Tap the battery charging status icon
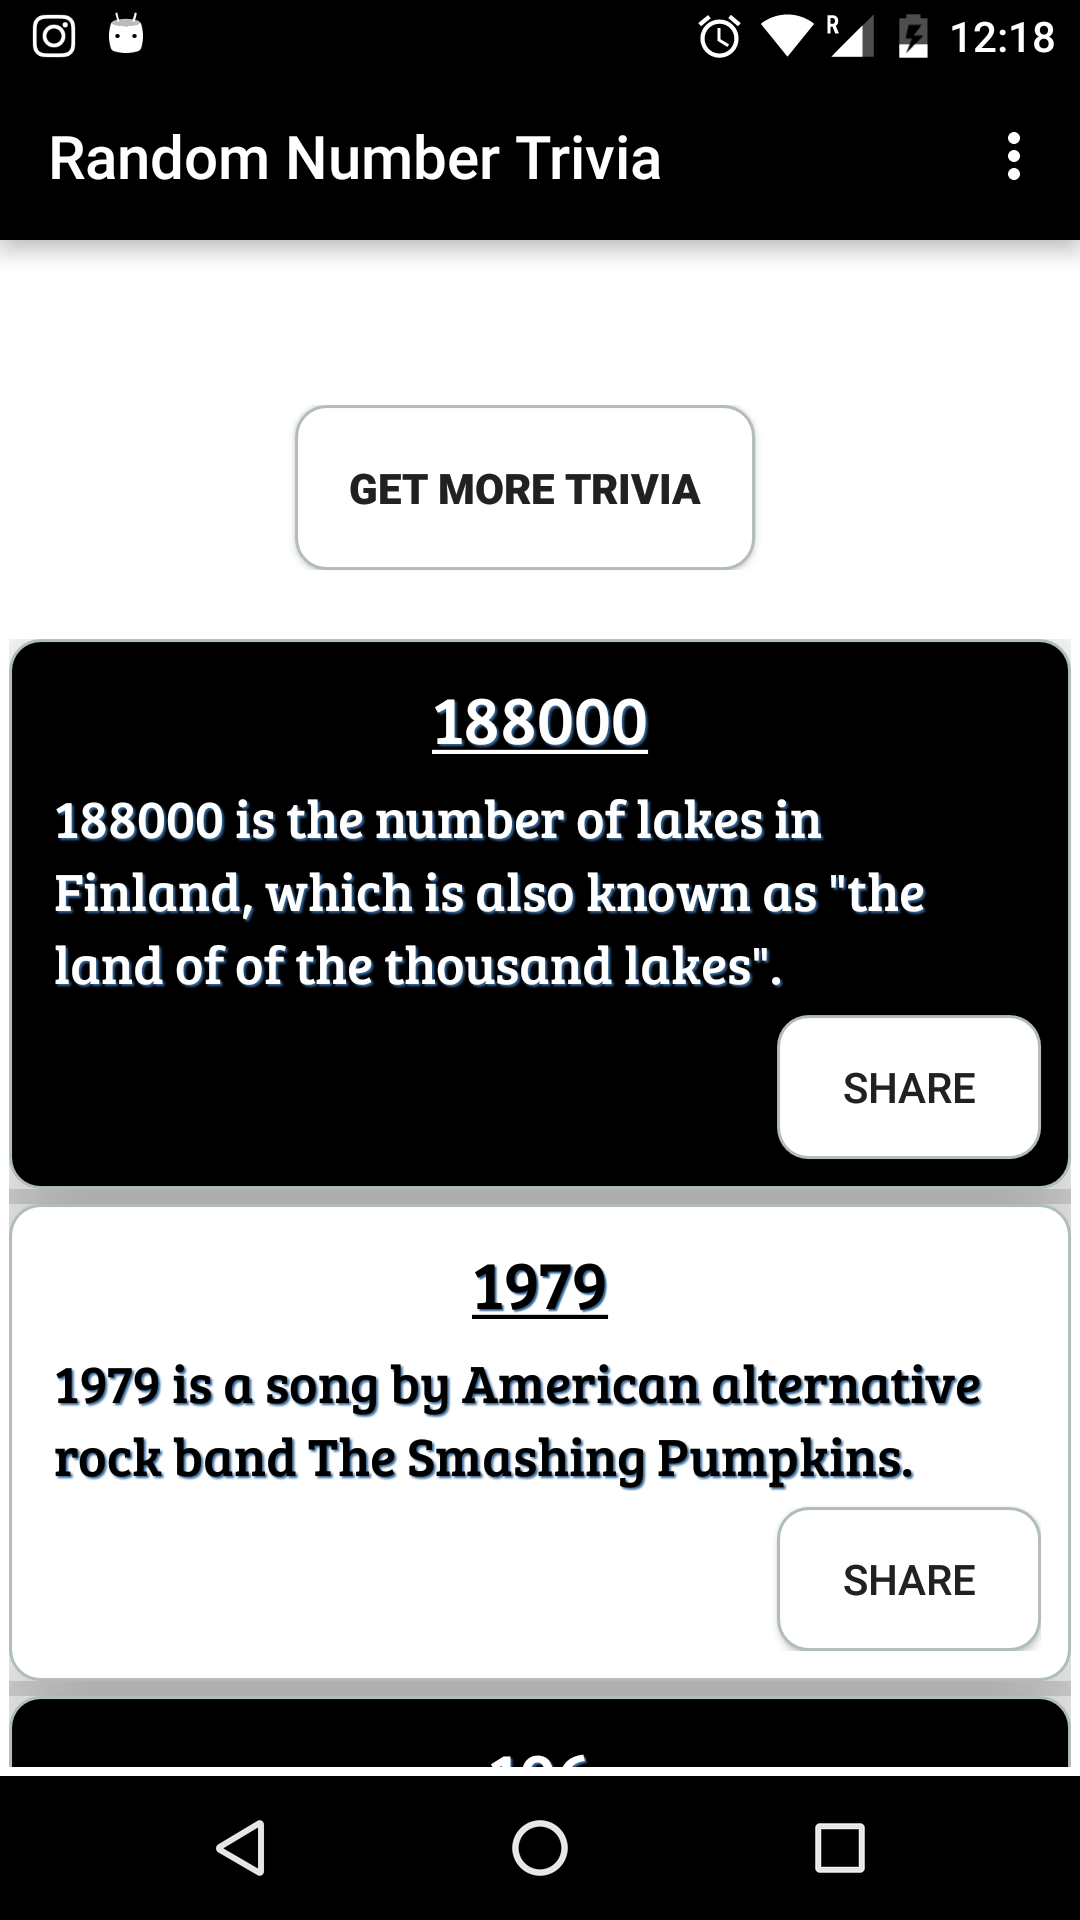Image resolution: width=1080 pixels, height=1920 pixels. (x=912, y=38)
